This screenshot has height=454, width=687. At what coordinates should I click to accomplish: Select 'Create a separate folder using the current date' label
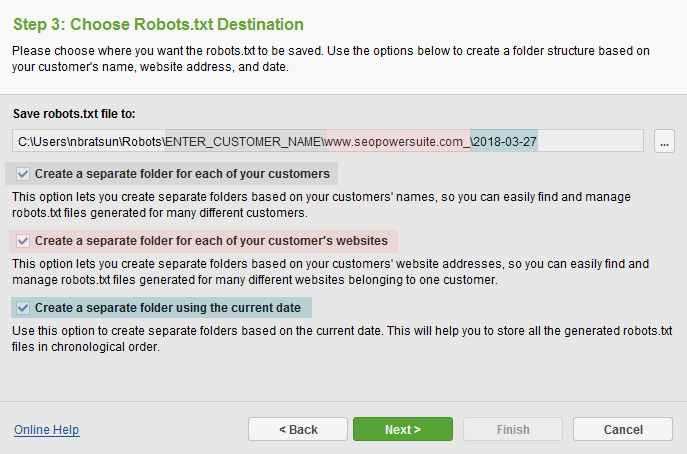(168, 308)
